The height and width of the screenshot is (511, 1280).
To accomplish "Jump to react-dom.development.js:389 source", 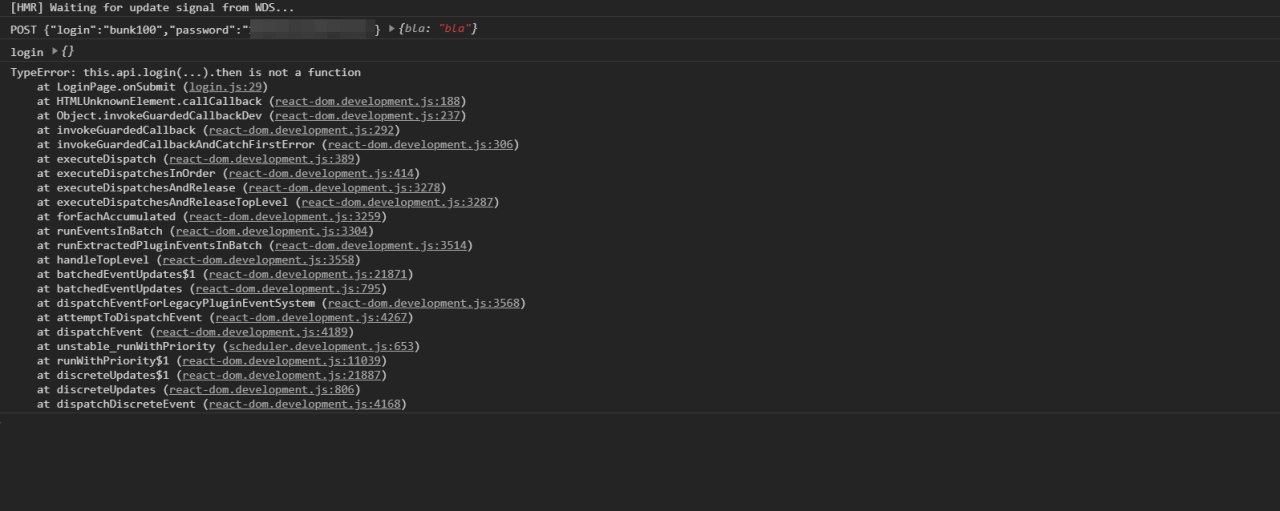I will 262,159.
